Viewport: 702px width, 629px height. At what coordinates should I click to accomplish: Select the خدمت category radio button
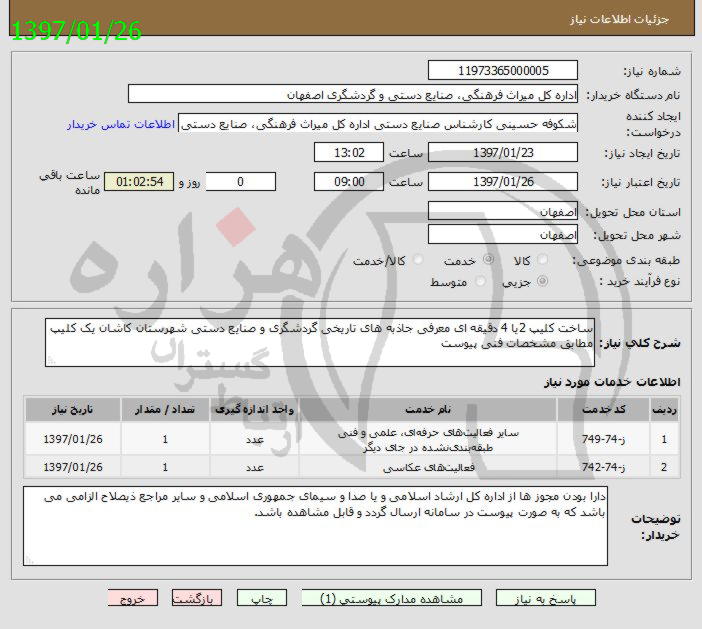coord(488,260)
